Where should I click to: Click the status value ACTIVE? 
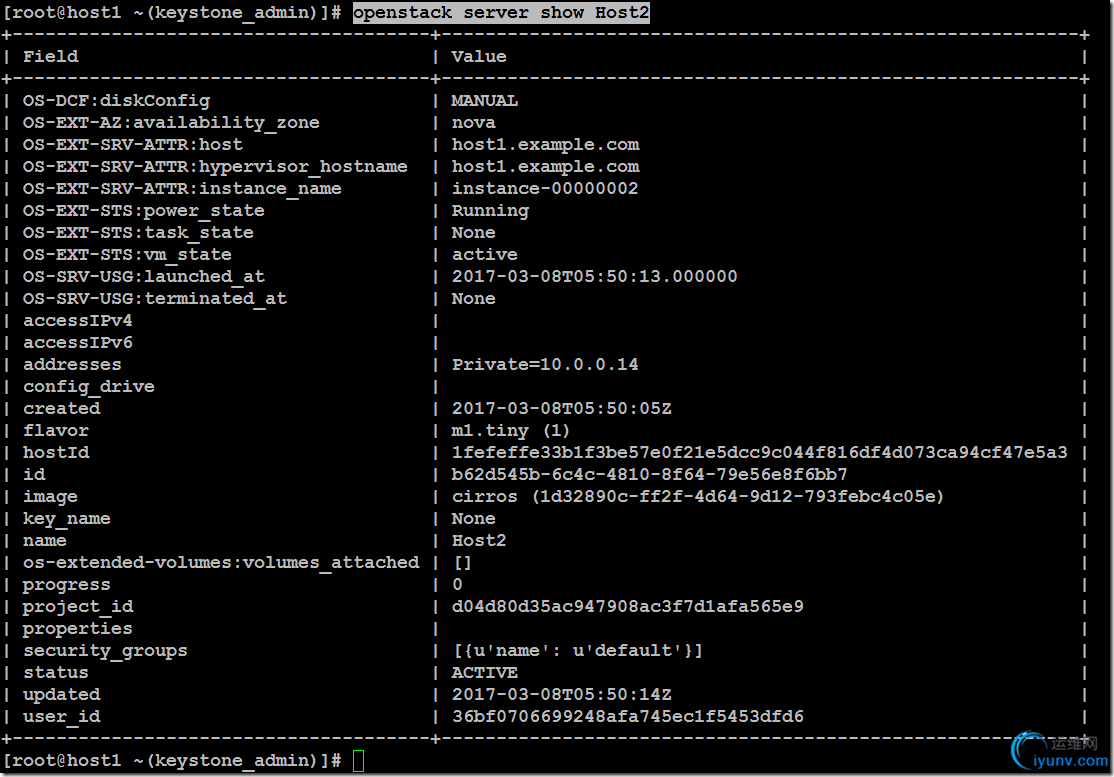[x=485, y=672]
